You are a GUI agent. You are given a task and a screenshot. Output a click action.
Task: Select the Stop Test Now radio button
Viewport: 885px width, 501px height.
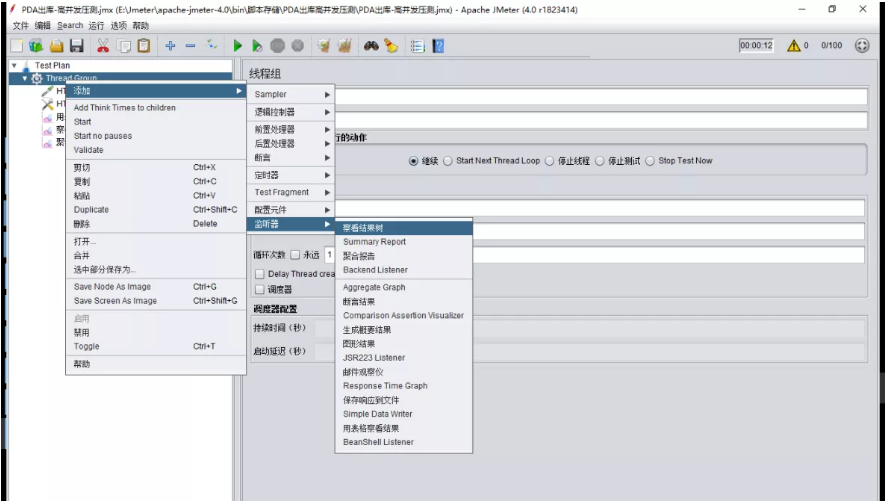click(x=650, y=161)
